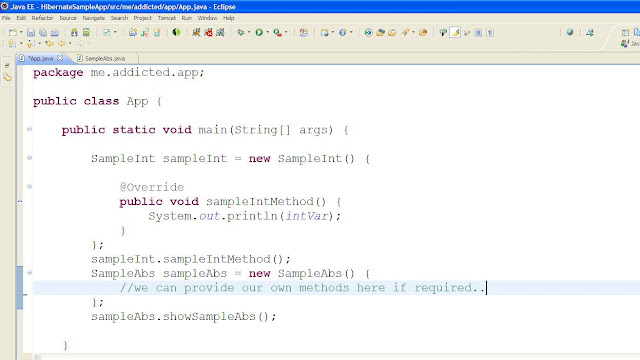640x360 pixels.
Task: Click on "sampleAbs.showSampleAbs();" line
Action: (x=184, y=316)
